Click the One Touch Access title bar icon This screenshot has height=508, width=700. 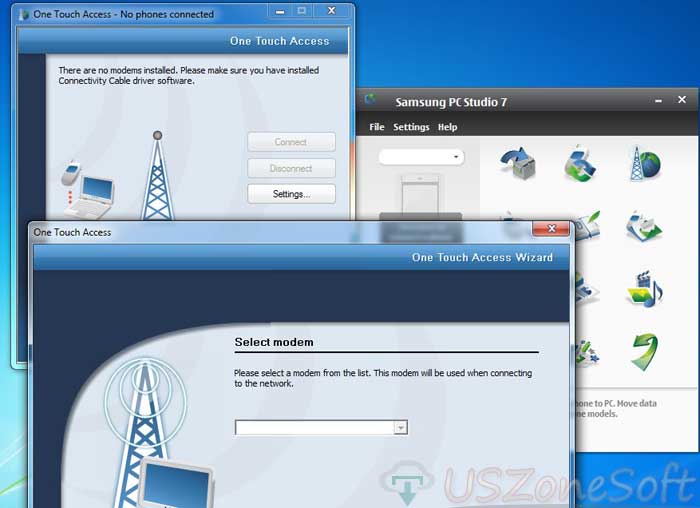pos(24,14)
